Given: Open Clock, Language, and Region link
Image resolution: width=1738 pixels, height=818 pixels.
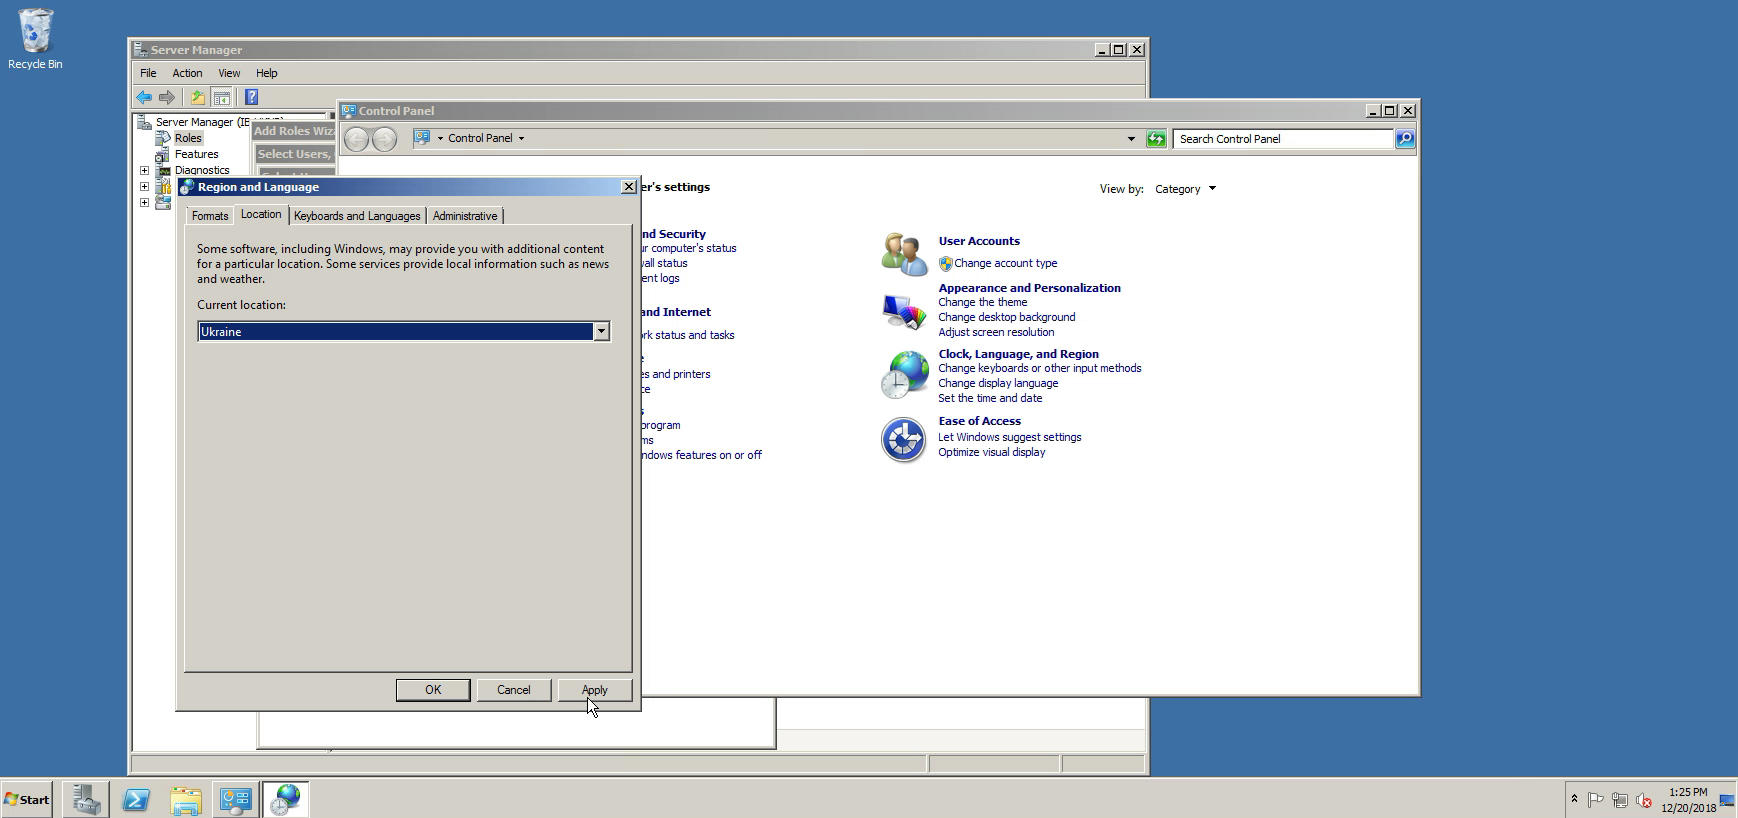Looking at the screenshot, I should click(x=1018, y=354).
